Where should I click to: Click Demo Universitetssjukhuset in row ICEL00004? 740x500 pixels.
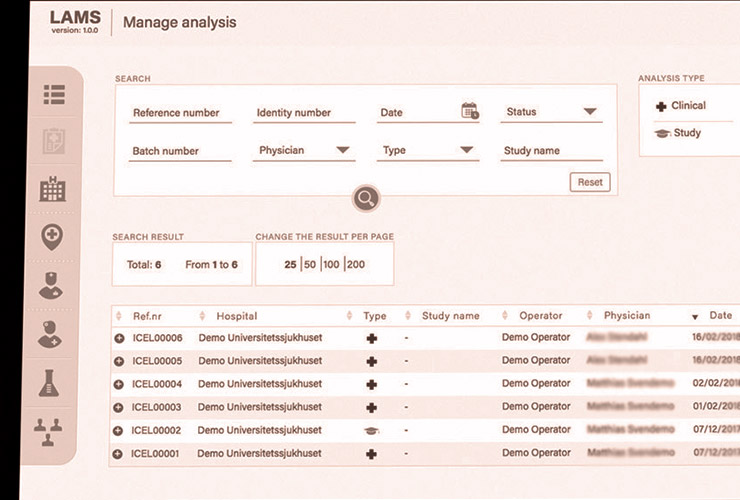(x=260, y=384)
